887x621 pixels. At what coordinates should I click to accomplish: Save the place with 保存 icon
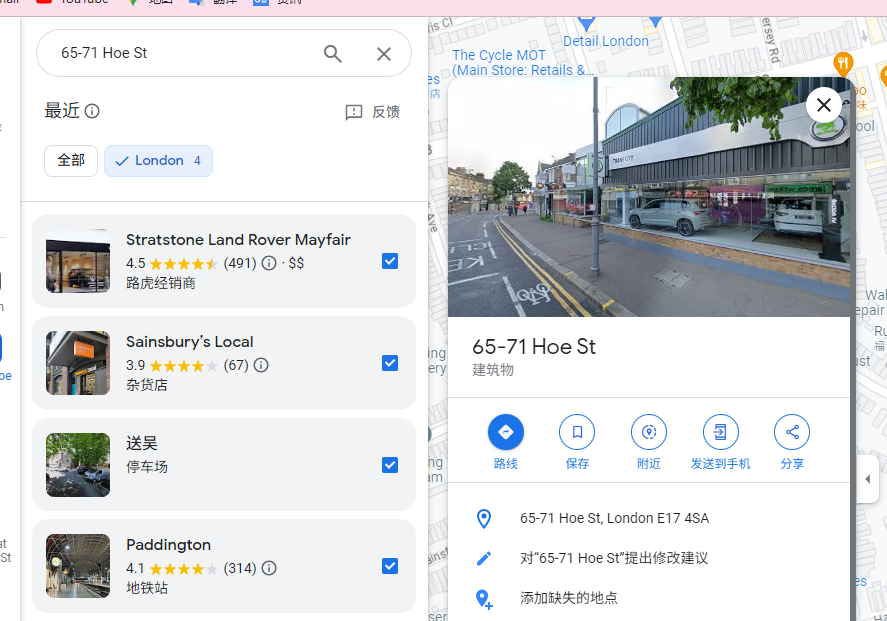(x=577, y=432)
